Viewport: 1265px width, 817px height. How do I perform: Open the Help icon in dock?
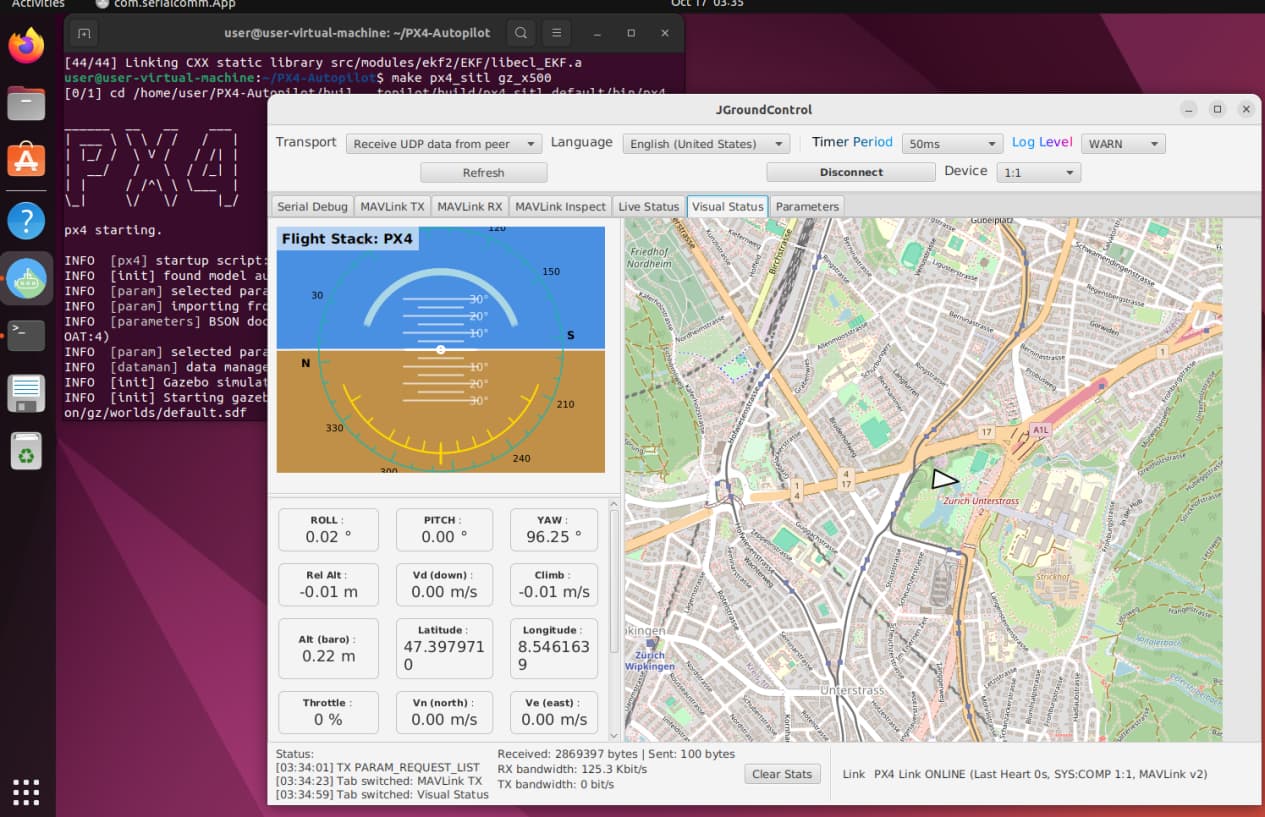27,220
